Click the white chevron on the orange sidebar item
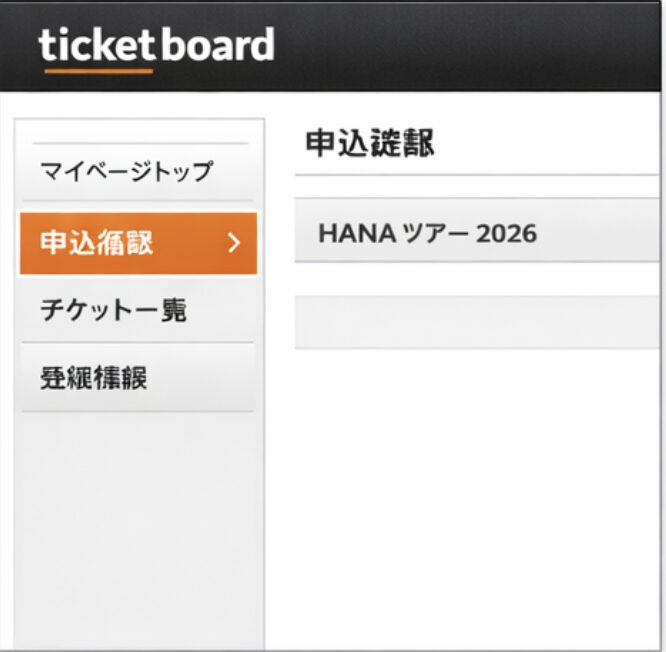 click(235, 243)
